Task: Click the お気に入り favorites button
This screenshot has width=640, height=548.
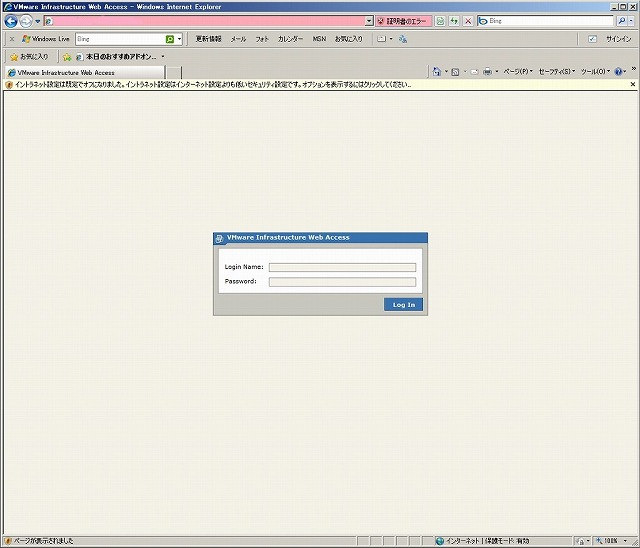Action: pyautogui.click(x=29, y=57)
